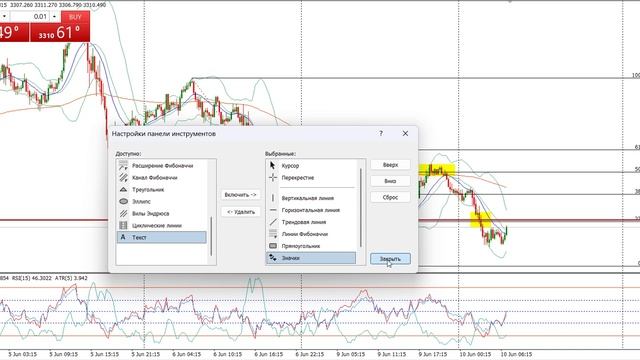Image resolution: width=640 pixels, height=360 pixels.
Task: Select Crosshair (Перекрестие) icon in selected list
Action: tap(273, 178)
